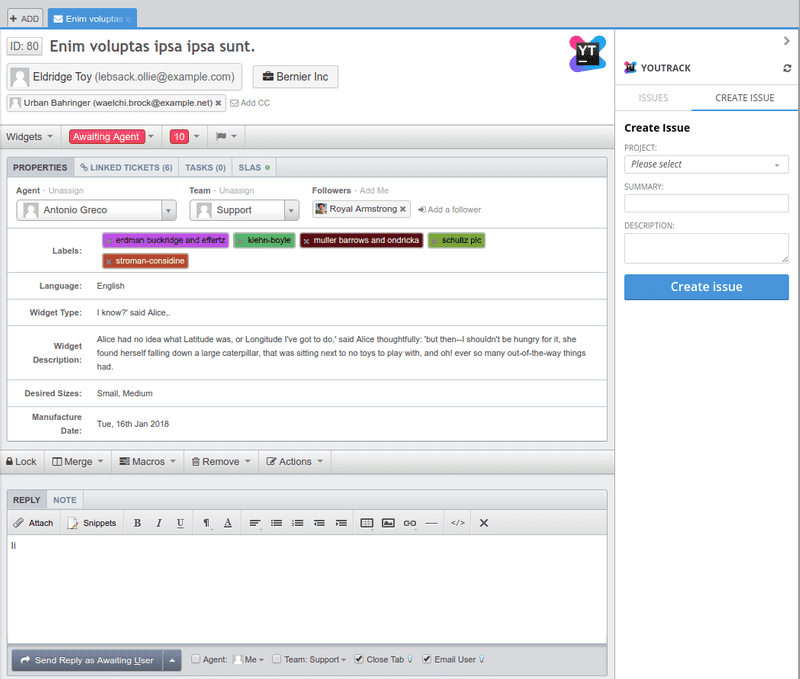The height and width of the screenshot is (679, 800).
Task: Insert a table using the table icon
Action: click(x=366, y=522)
